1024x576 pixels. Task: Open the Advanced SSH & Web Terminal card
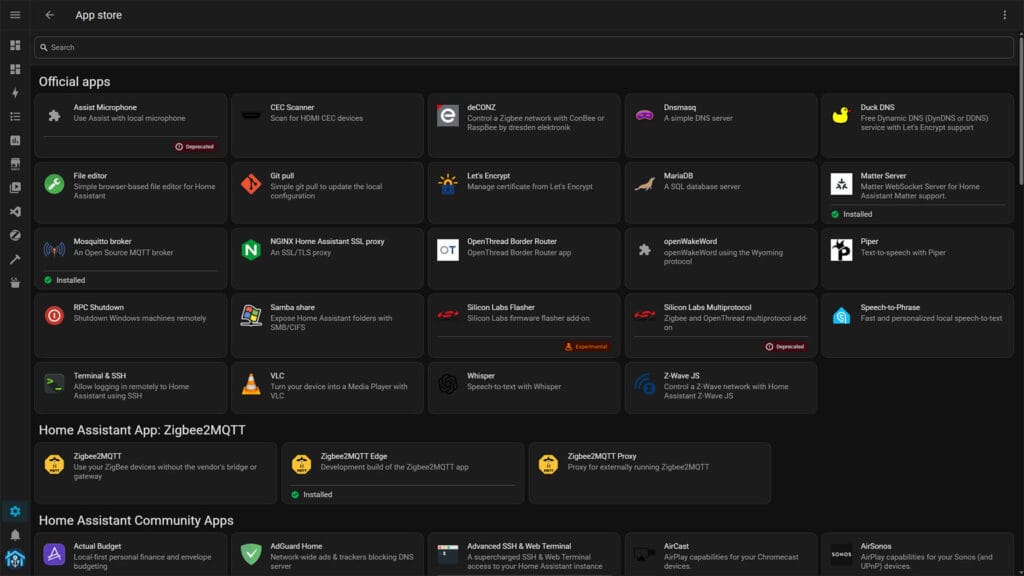524,554
